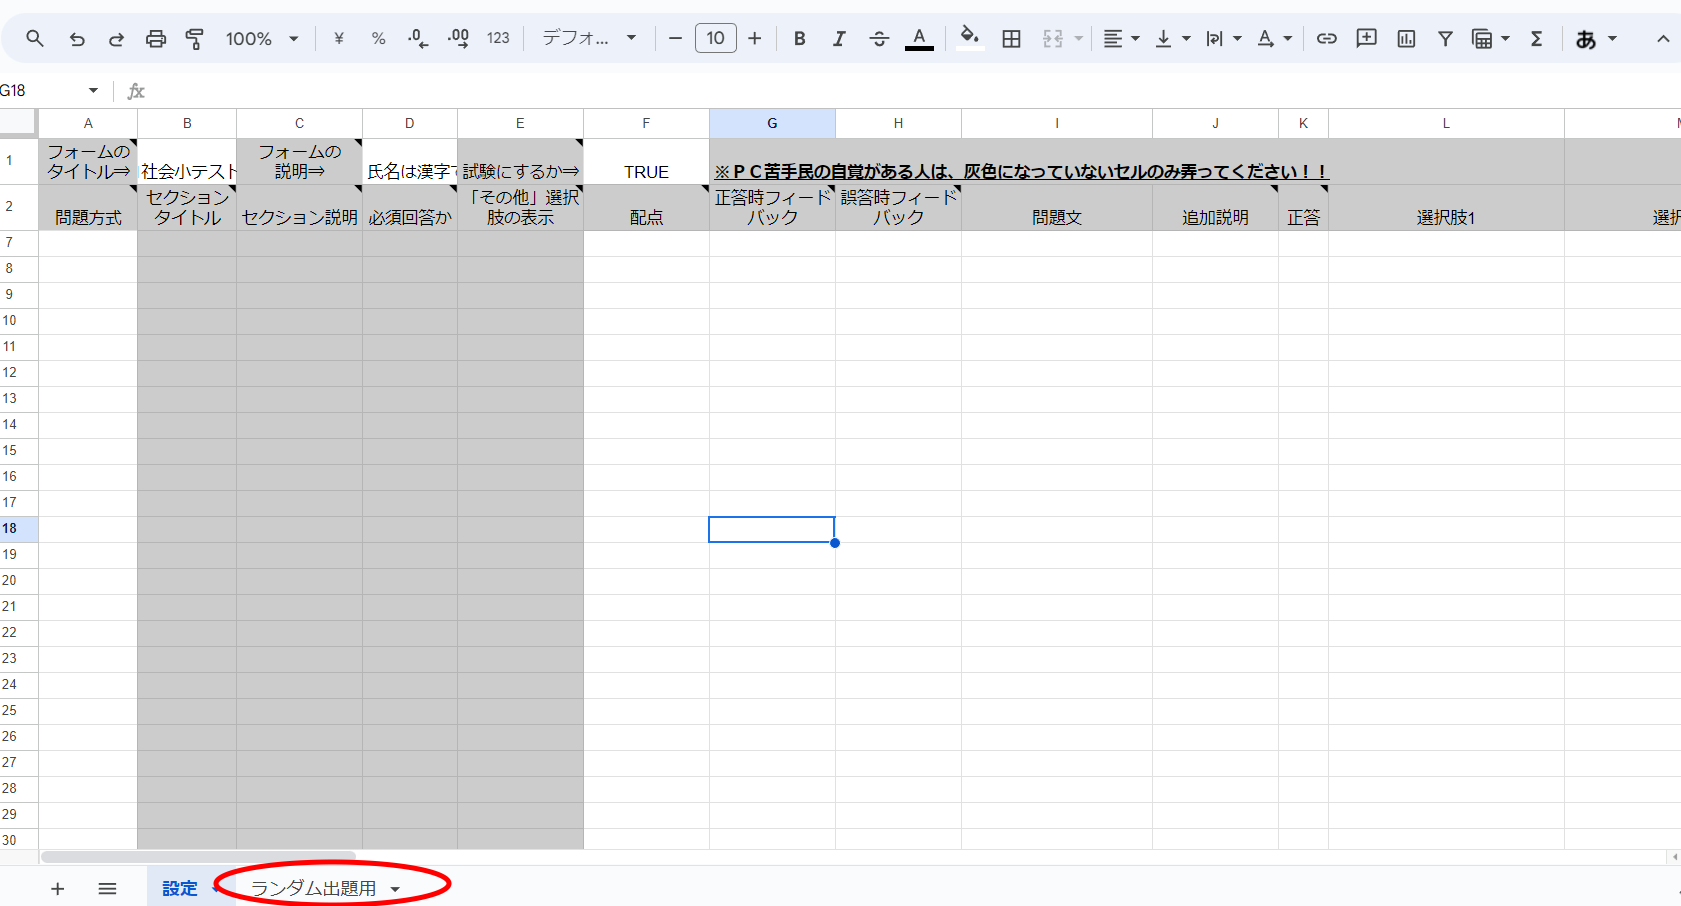The width and height of the screenshot is (1681, 906).
Task: Select the 問題方式 header cell
Action: pyautogui.click(x=88, y=207)
